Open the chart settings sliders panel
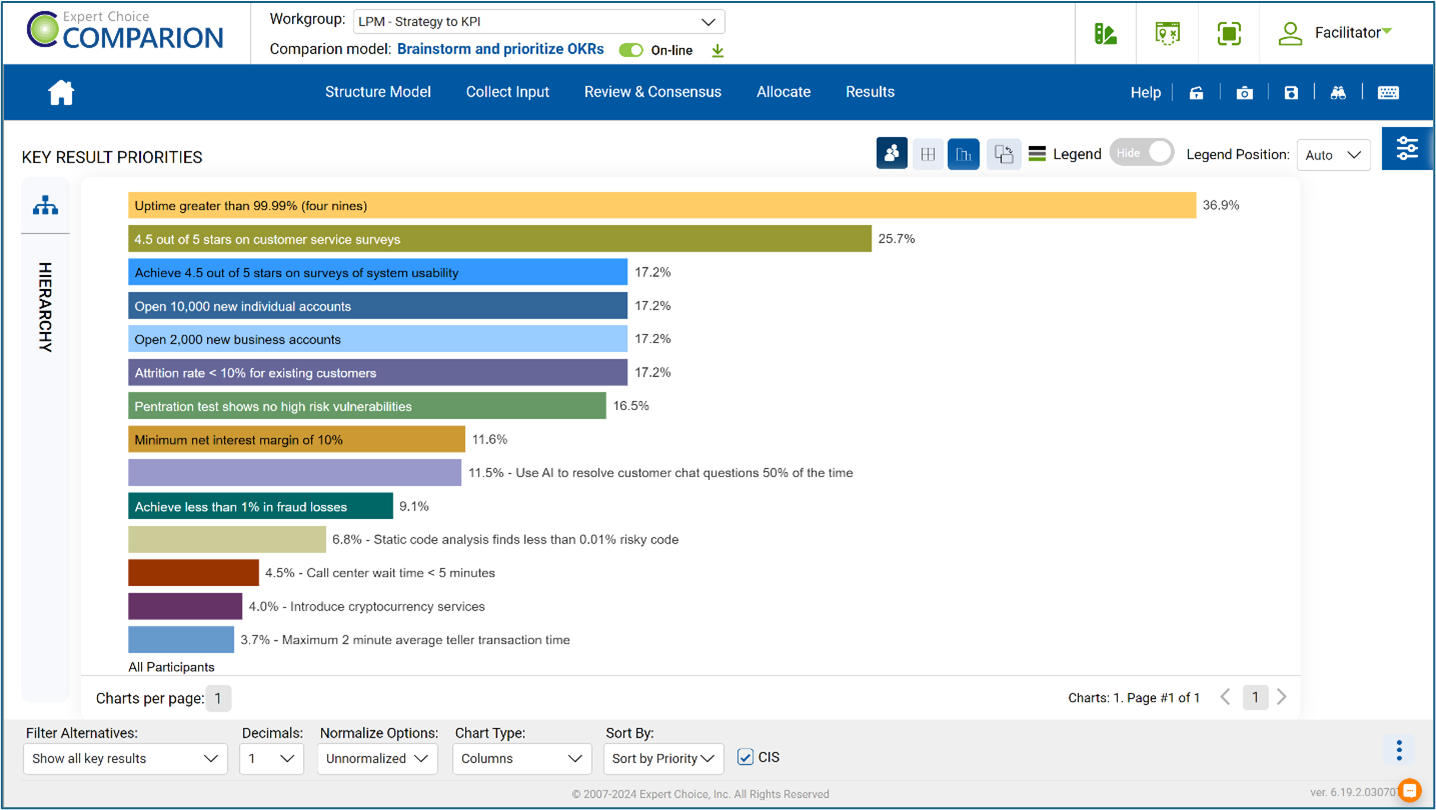Image resolution: width=1436 pixels, height=810 pixels. point(1407,148)
